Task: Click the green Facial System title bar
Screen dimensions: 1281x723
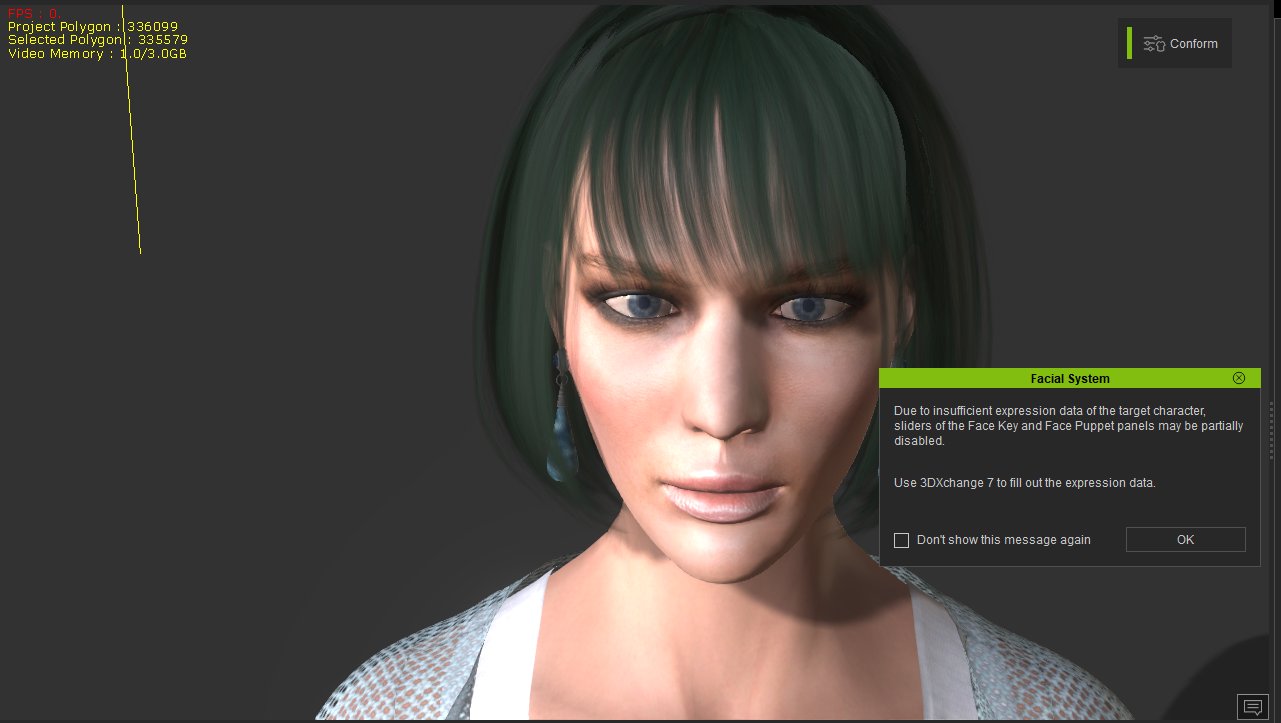Action: 1068,378
